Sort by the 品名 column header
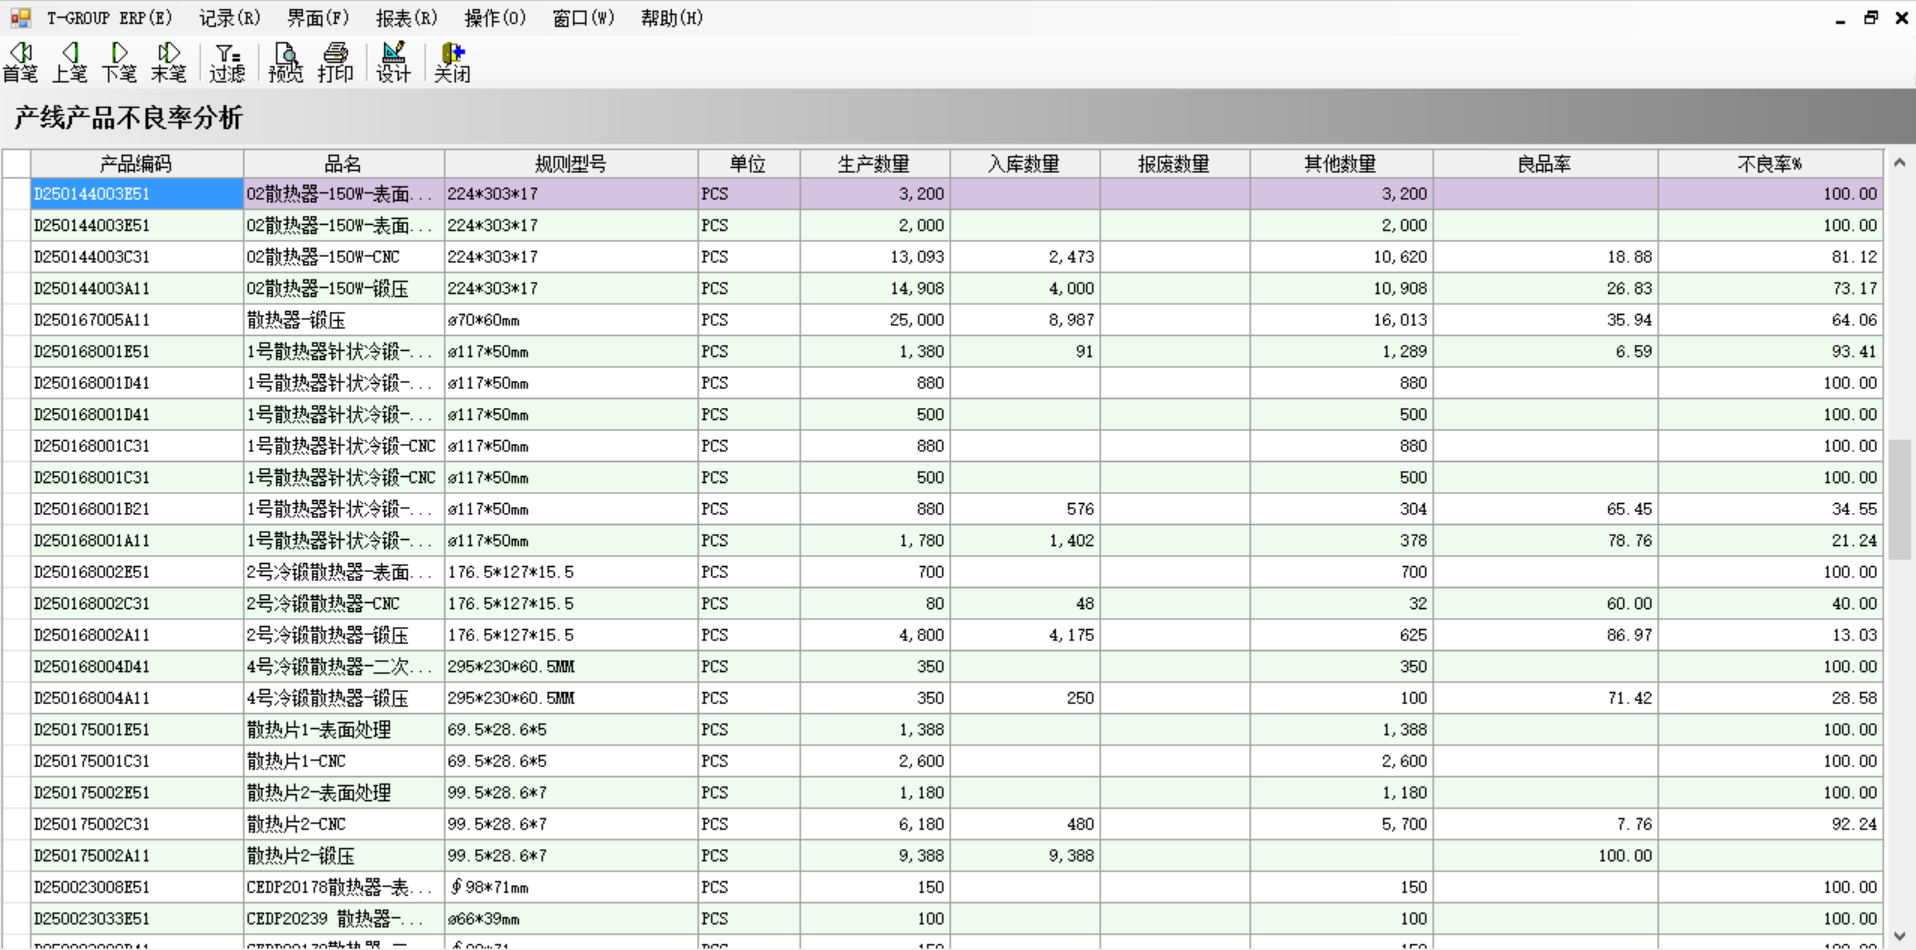 [x=344, y=164]
